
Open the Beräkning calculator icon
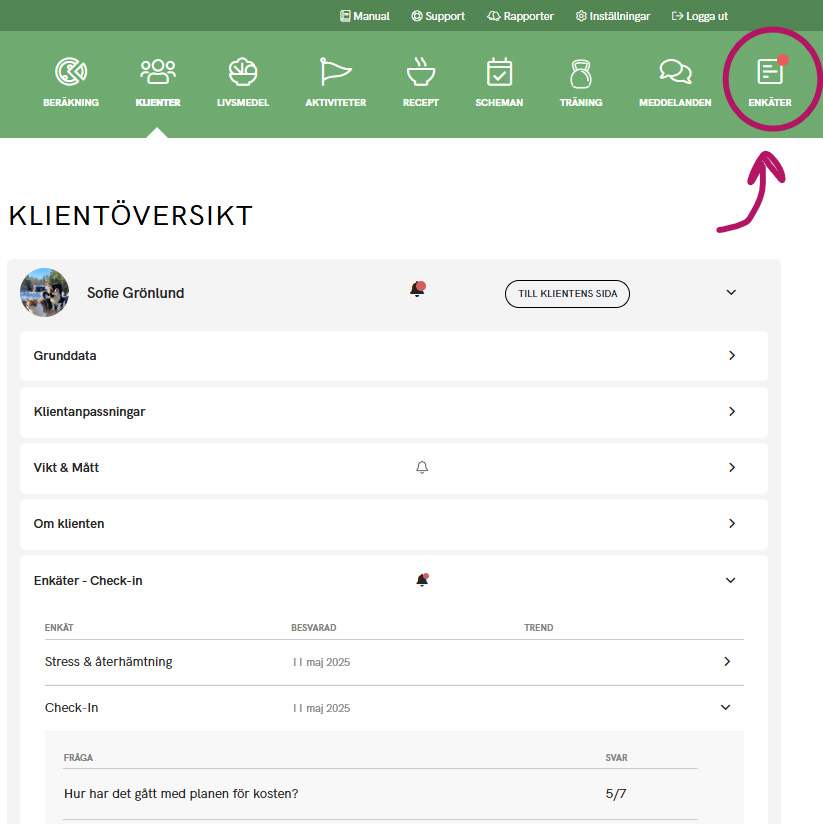70,73
